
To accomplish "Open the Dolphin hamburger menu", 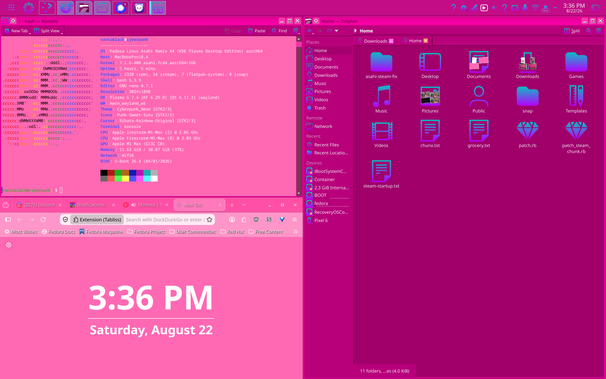I will (x=599, y=31).
